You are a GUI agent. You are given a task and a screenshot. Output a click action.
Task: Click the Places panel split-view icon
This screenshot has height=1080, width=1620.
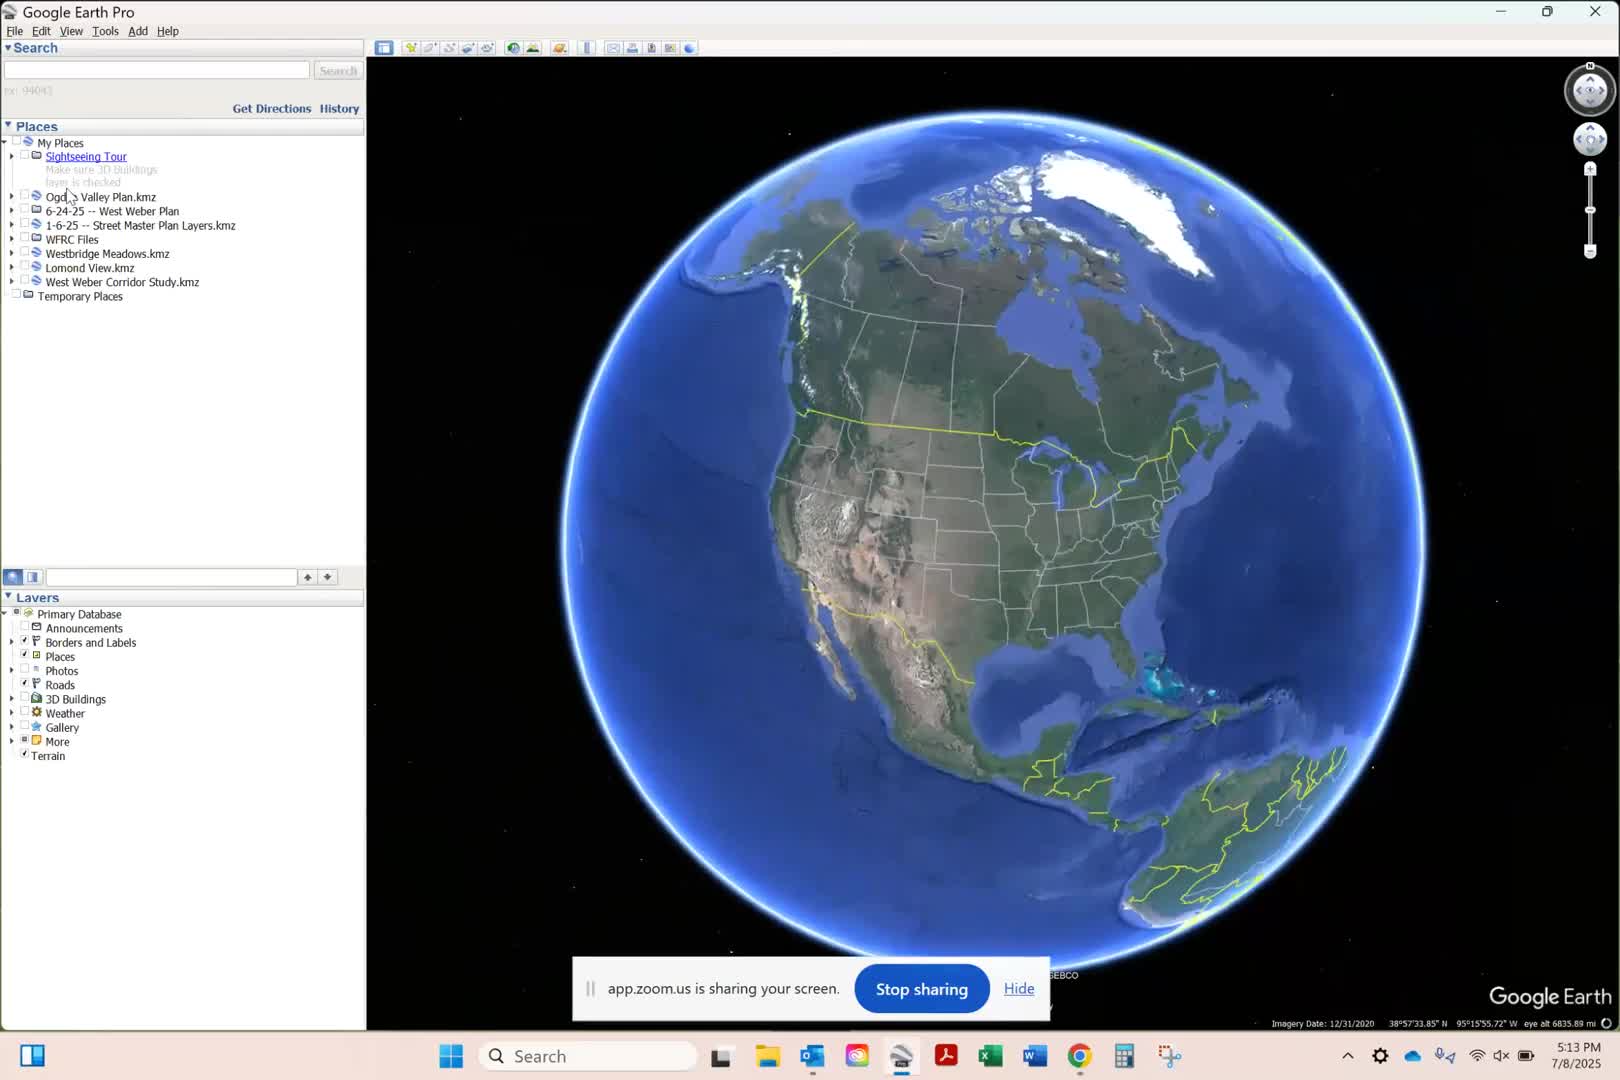click(x=33, y=577)
